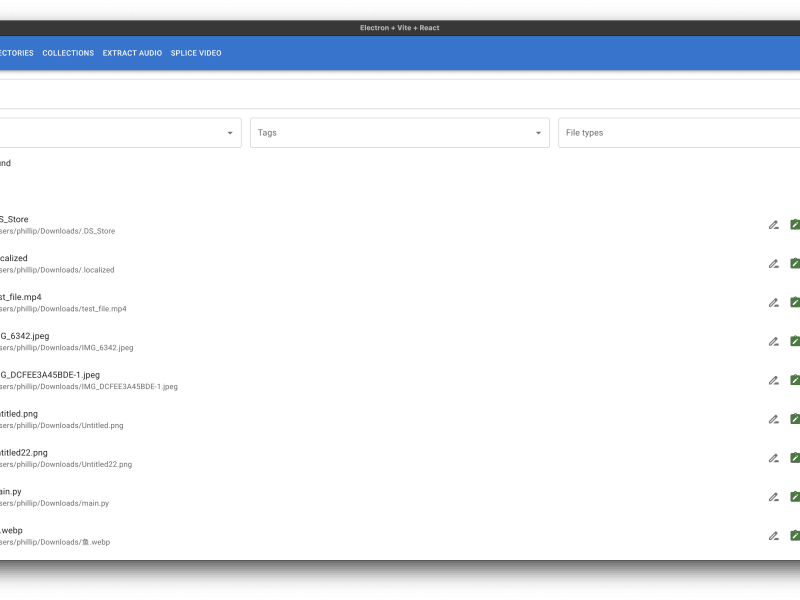
Task: Edit Untitled.png with the pencil icon
Action: point(773,419)
